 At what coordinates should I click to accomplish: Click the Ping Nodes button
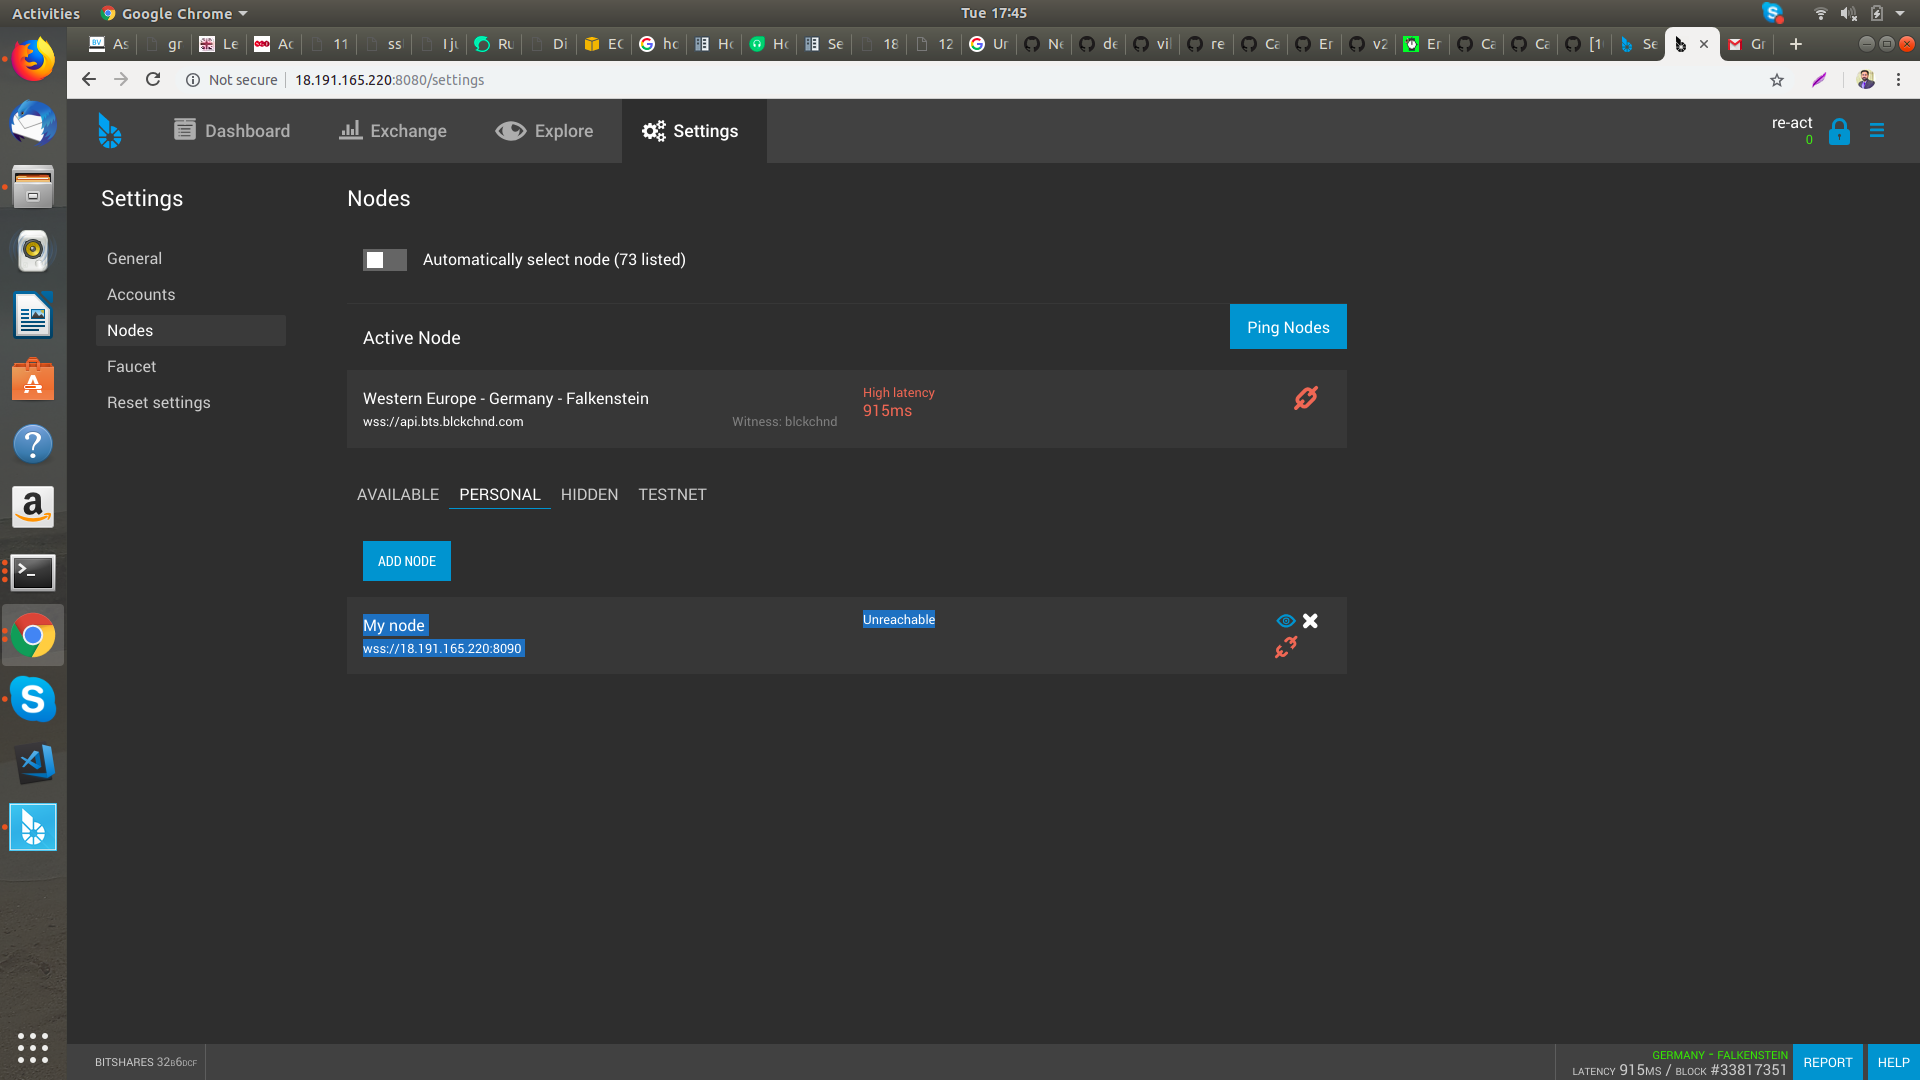point(1288,327)
